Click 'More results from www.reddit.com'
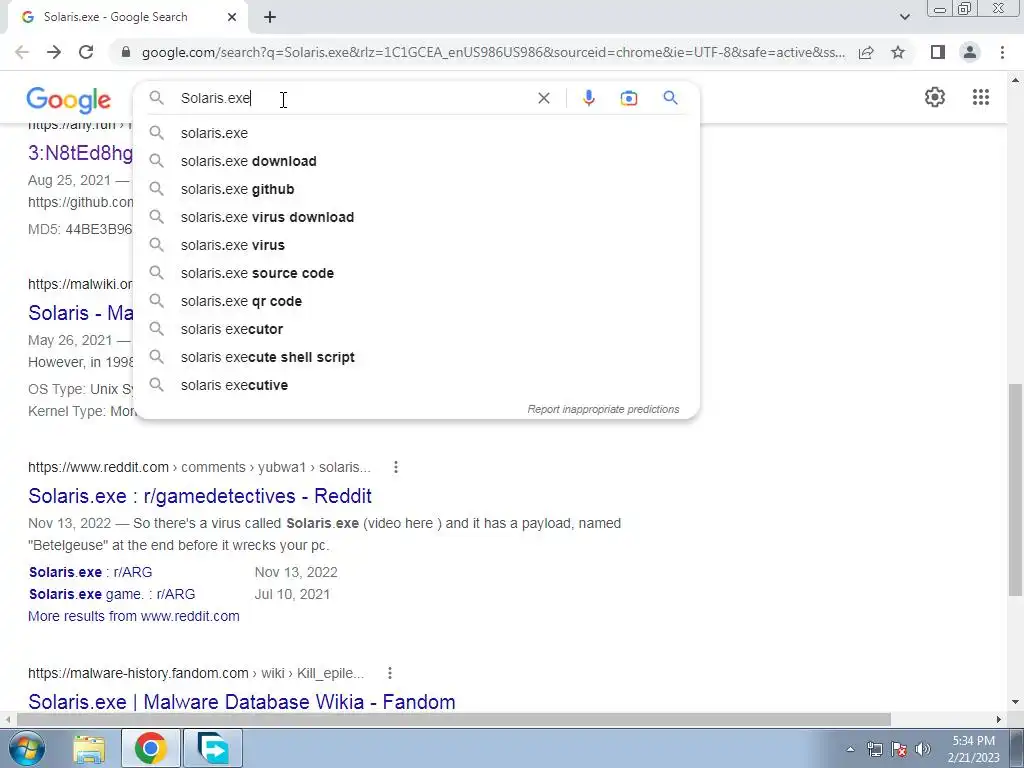 click(x=134, y=616)
